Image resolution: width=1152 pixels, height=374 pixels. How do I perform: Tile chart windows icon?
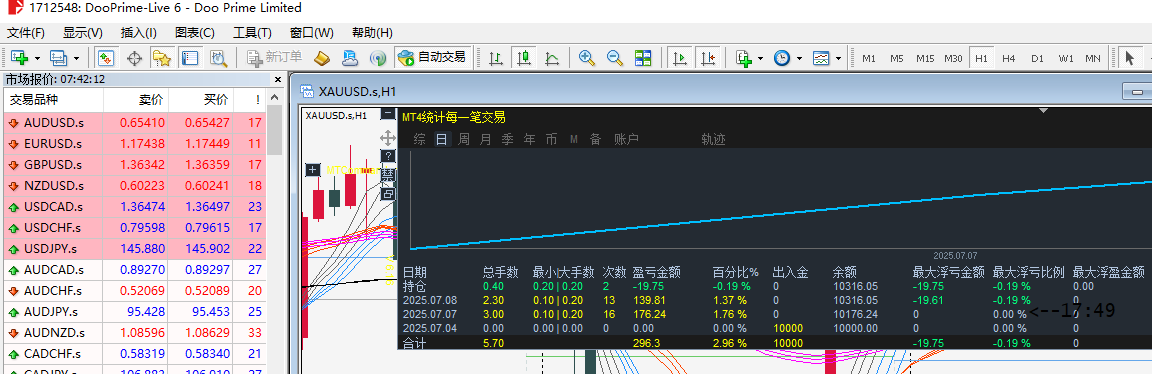click(x=643, y=57)
